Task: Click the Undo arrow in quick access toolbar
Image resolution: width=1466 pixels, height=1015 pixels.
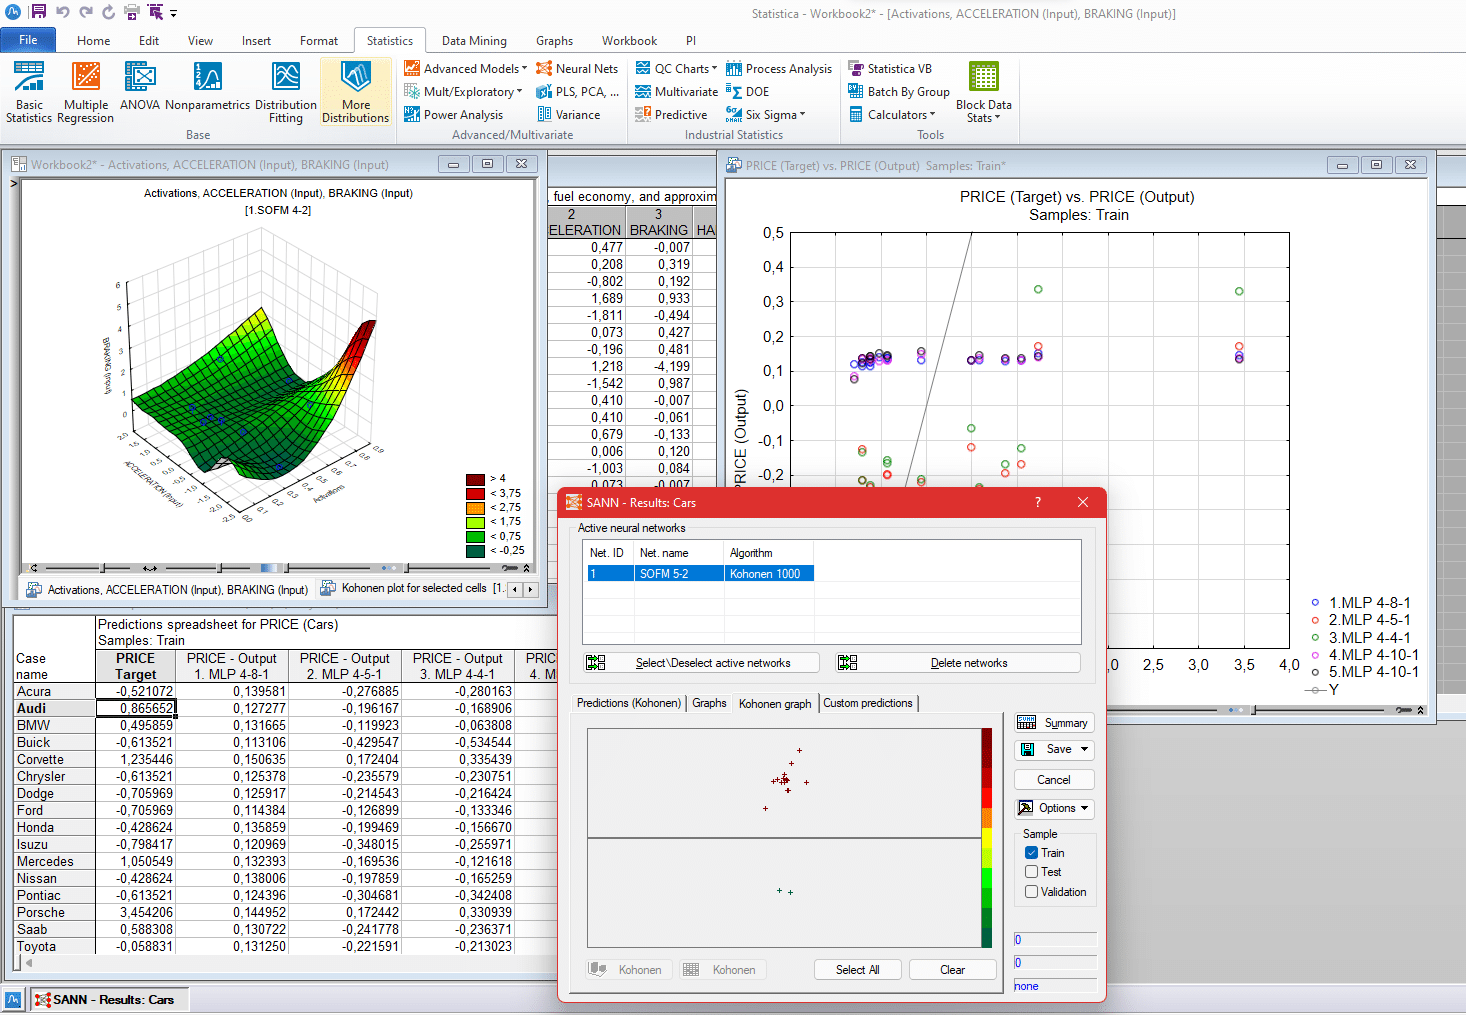Action: click(x=63, y=12)
